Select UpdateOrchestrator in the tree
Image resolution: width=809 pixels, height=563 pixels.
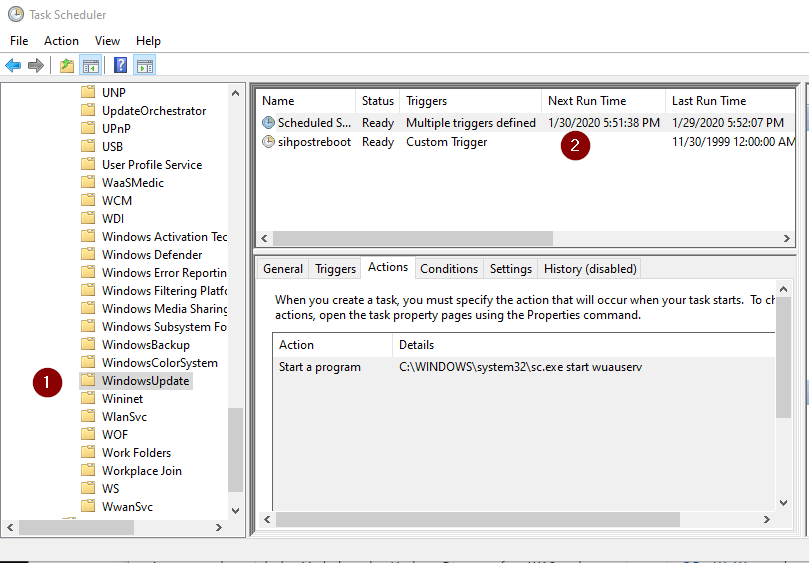pyautogui.click(x=154, y=110)
